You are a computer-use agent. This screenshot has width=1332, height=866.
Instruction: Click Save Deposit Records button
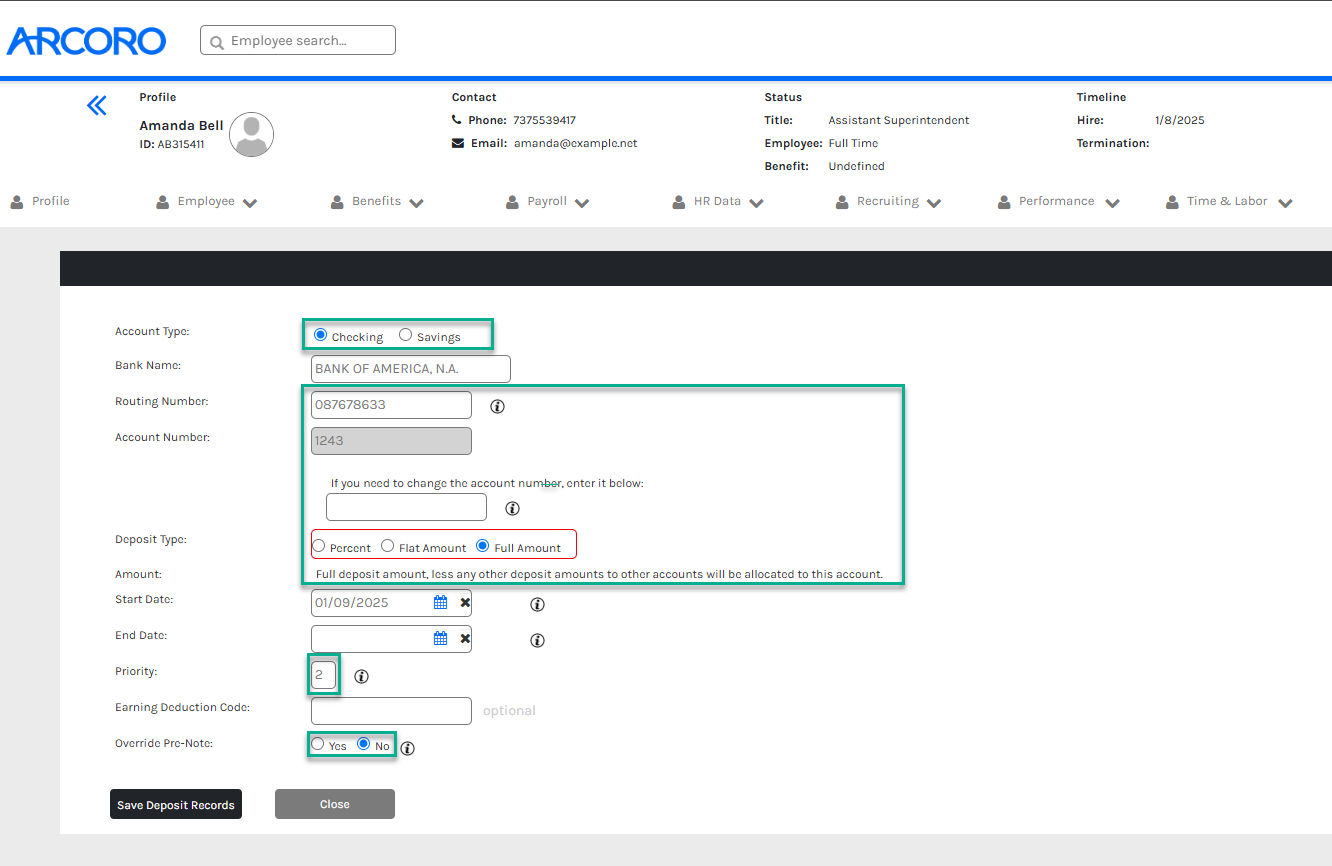(x=176, y=804)
